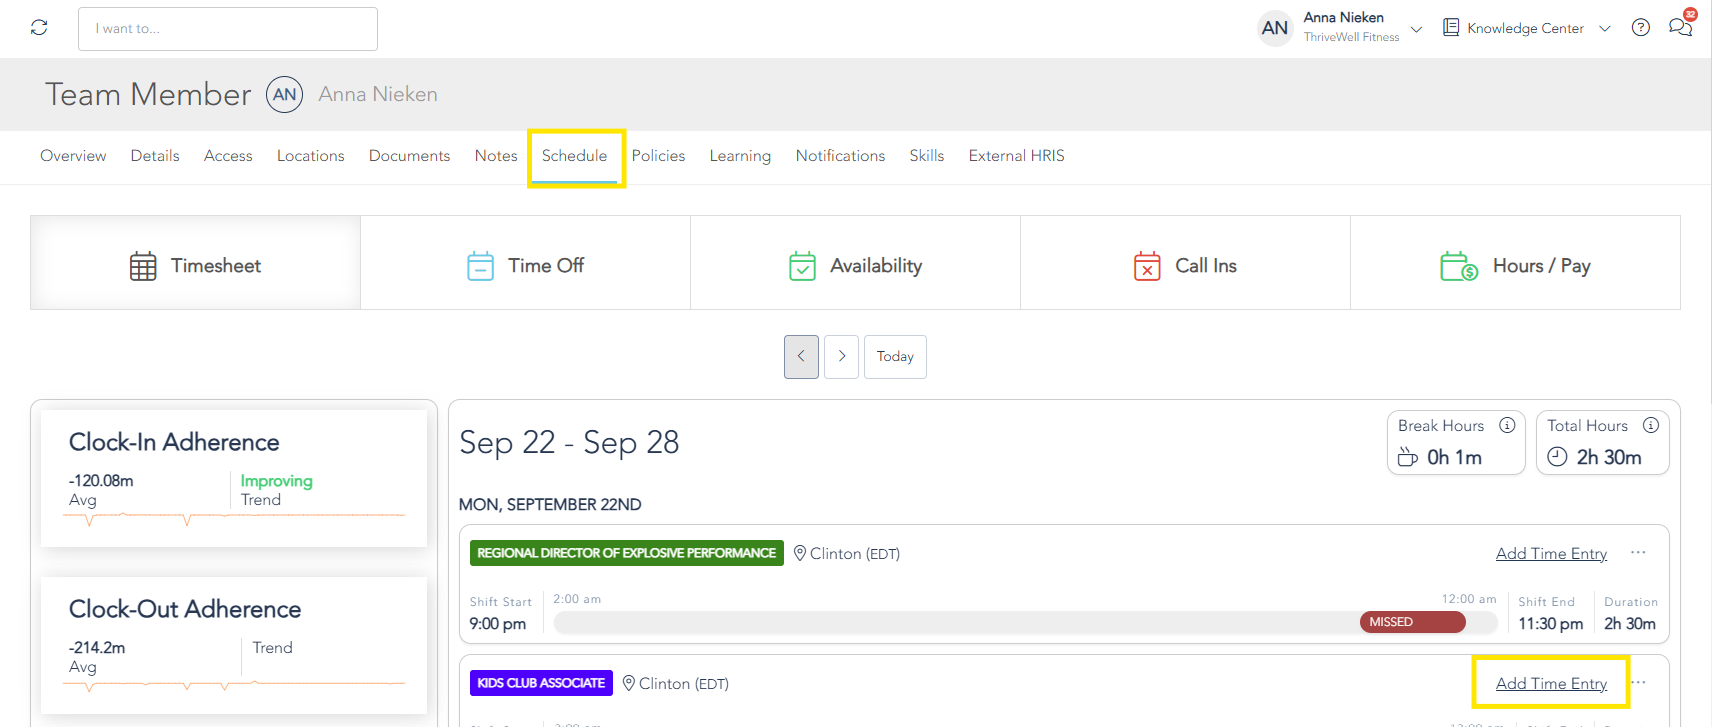Image resolution: width=1712 pixels, height=727 pixels.
Task: Open the help question mark icon
Action: pos(1640,28)
